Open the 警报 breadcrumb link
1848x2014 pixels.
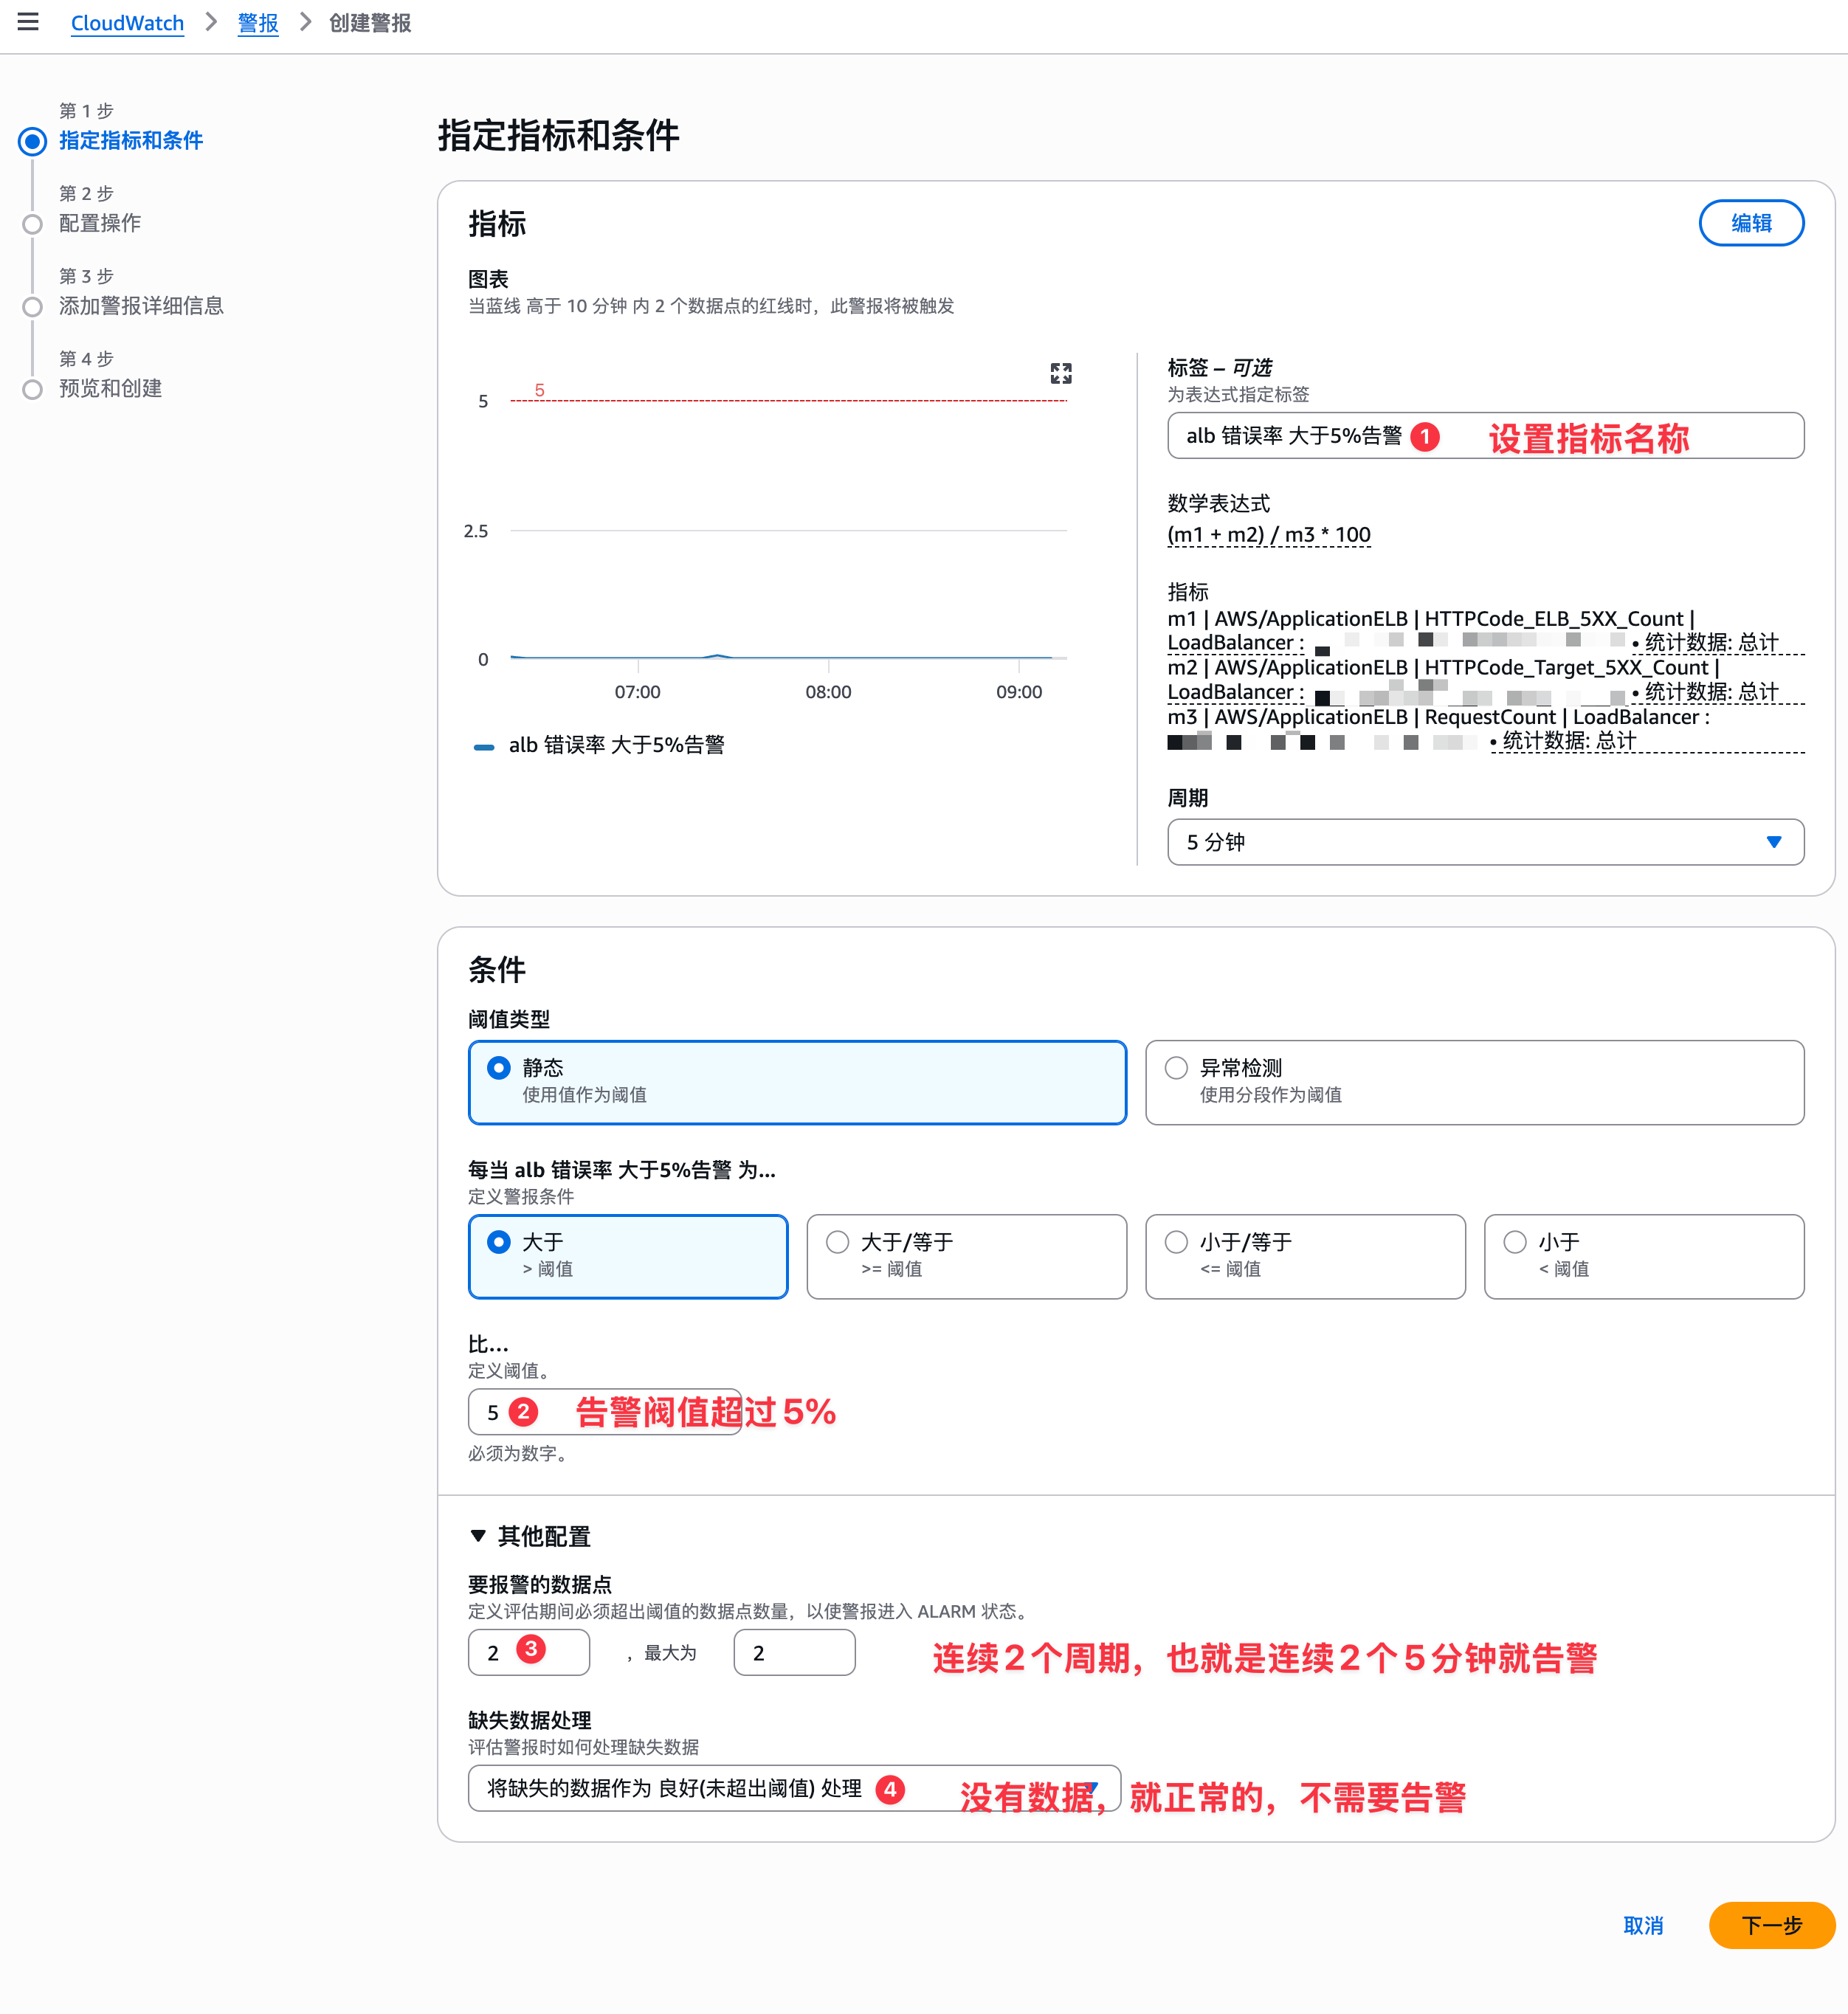click(x=257, y=22)
